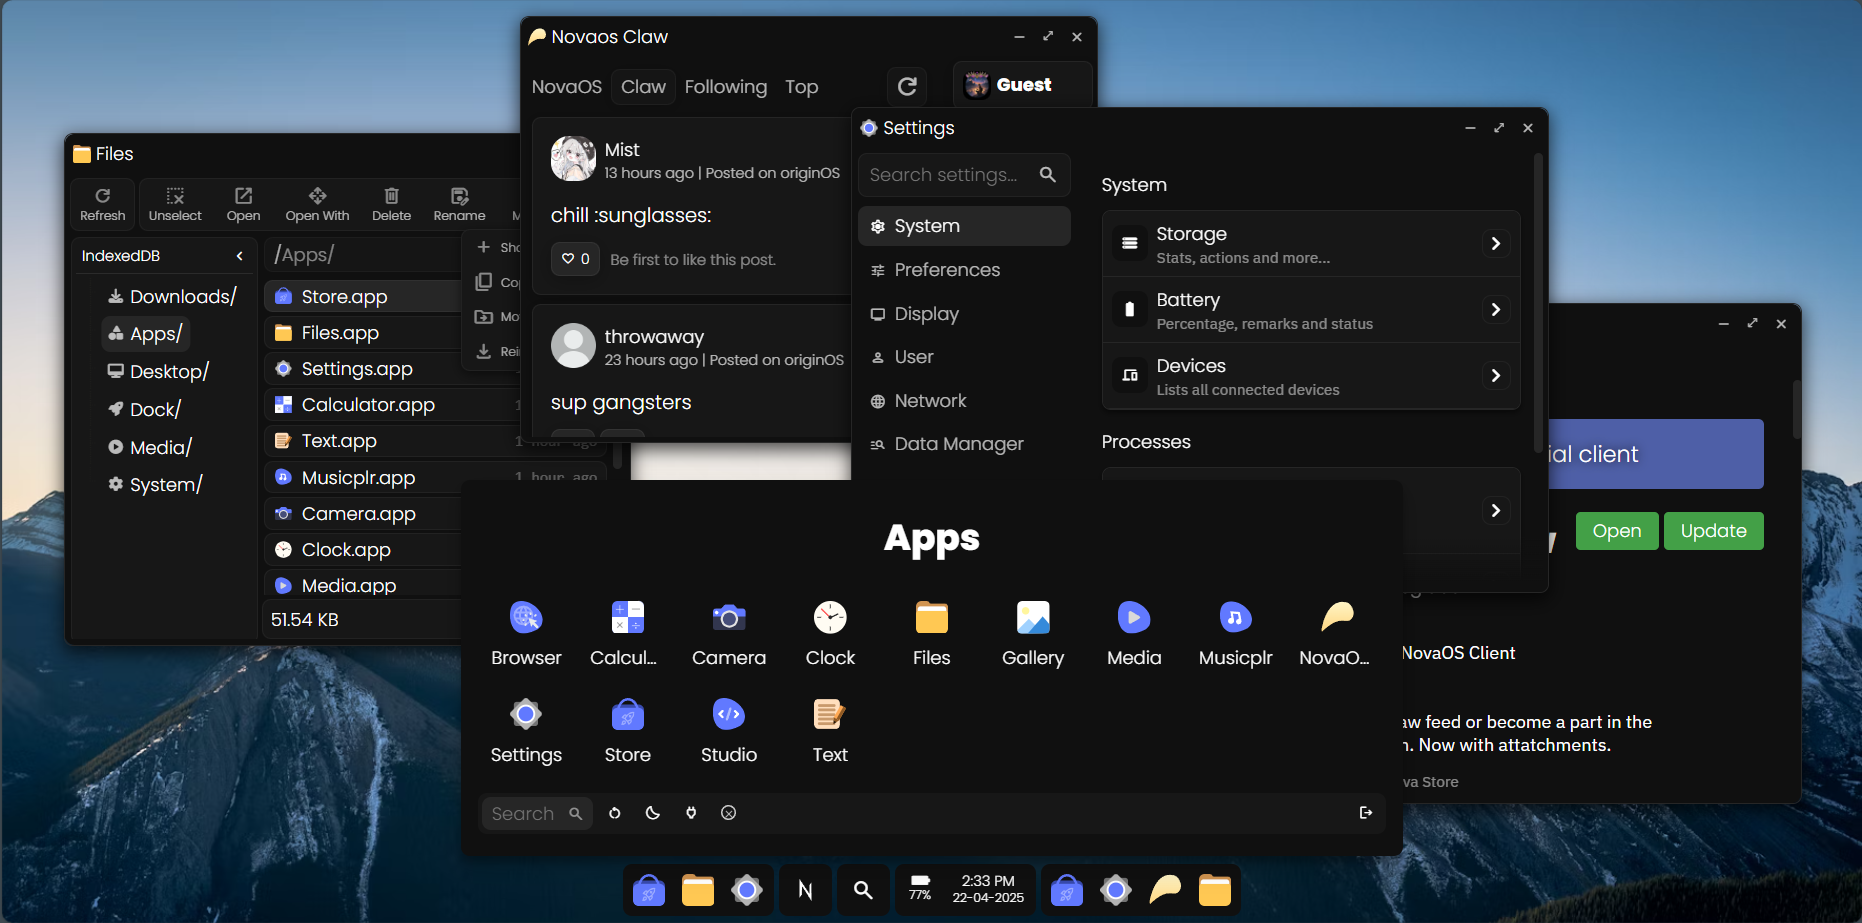Screen dimensions: 1862x923
Task: Select Preferences in Settings sidebar
Action: pos(946,270)
